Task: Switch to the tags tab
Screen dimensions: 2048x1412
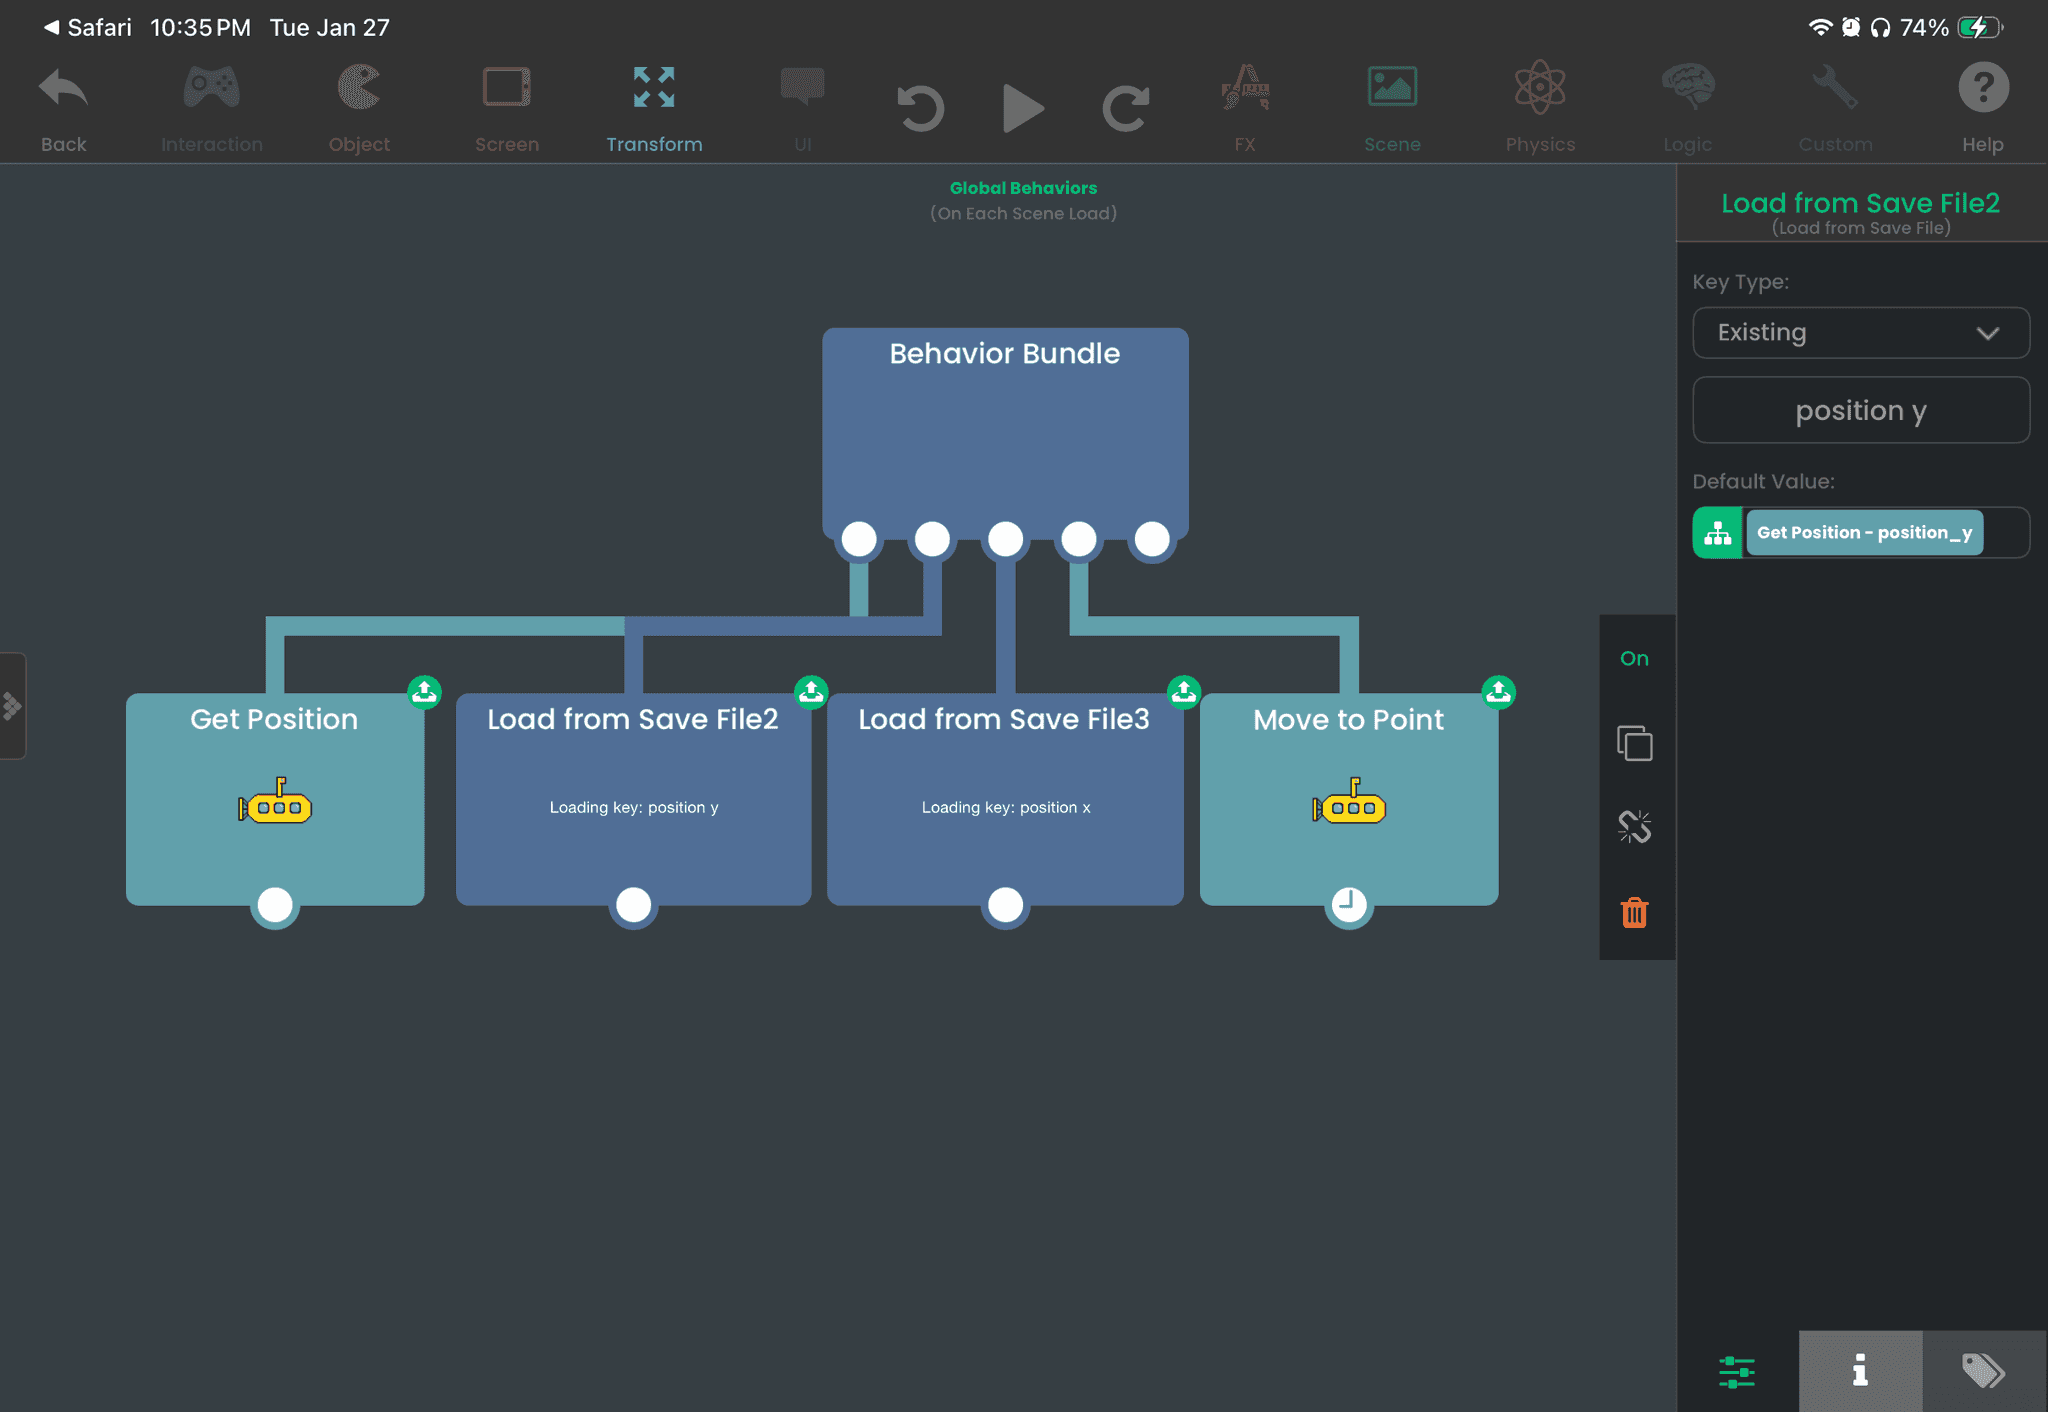Action: coord(1983,1370)
